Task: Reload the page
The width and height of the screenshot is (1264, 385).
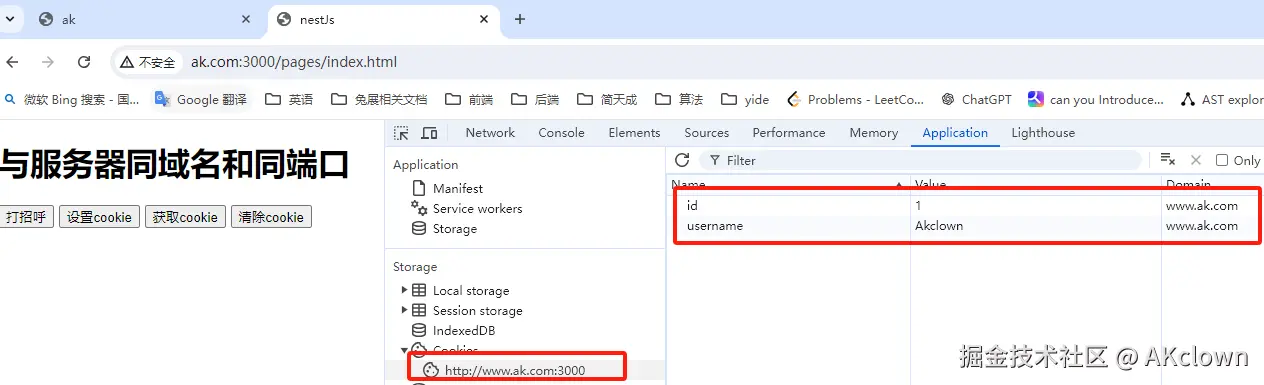Action: coord(84,62)
